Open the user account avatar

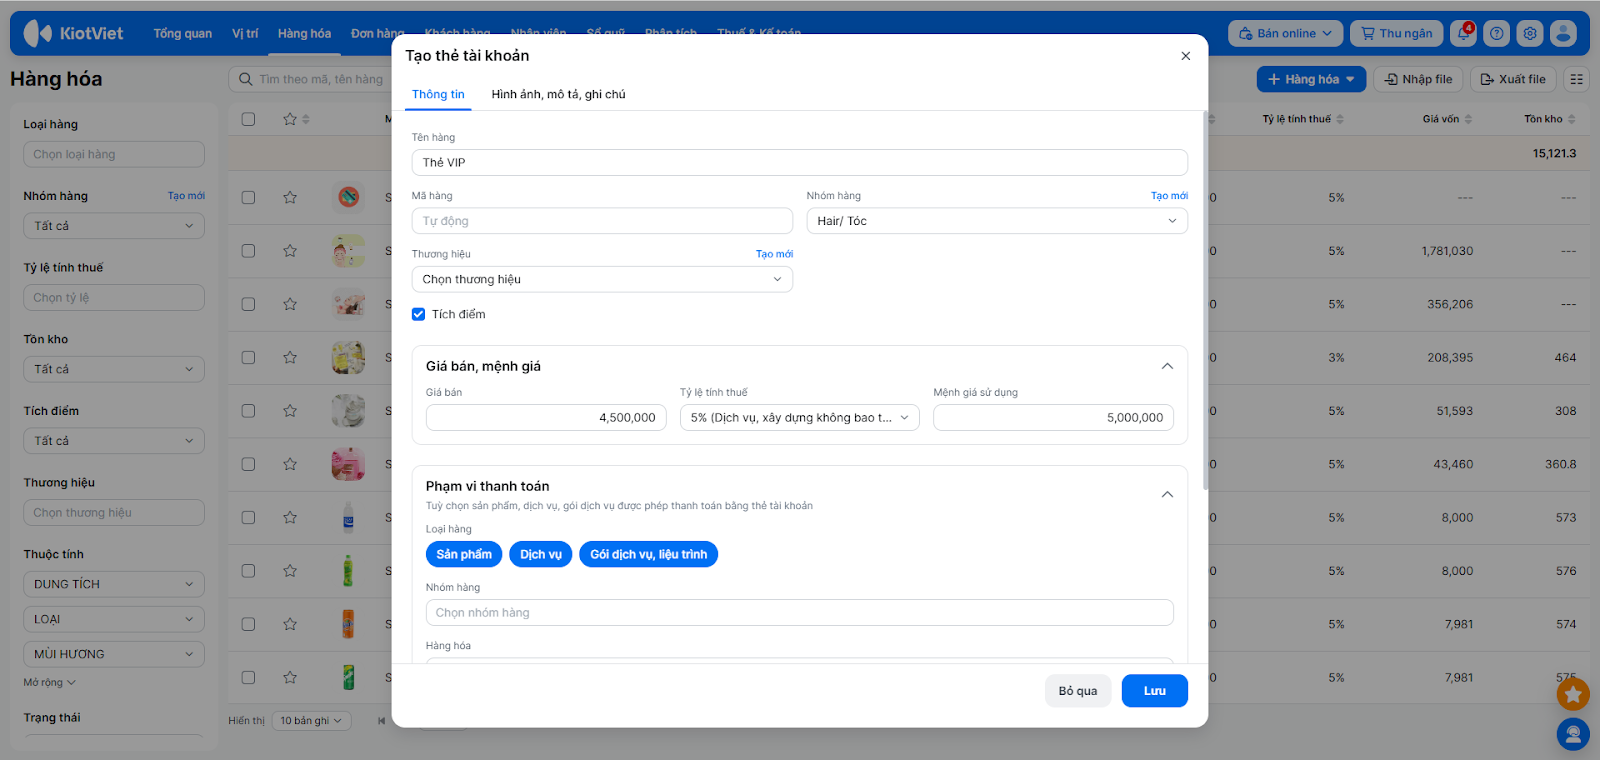(x=1563, y=33)
